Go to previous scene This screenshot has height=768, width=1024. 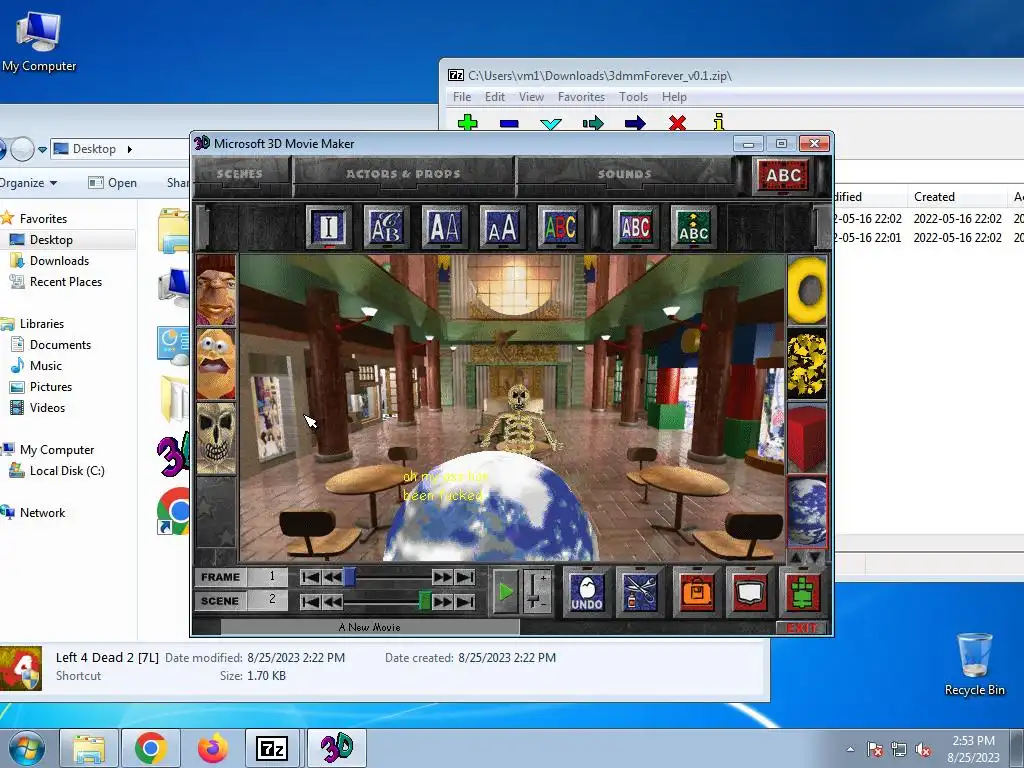332,601
